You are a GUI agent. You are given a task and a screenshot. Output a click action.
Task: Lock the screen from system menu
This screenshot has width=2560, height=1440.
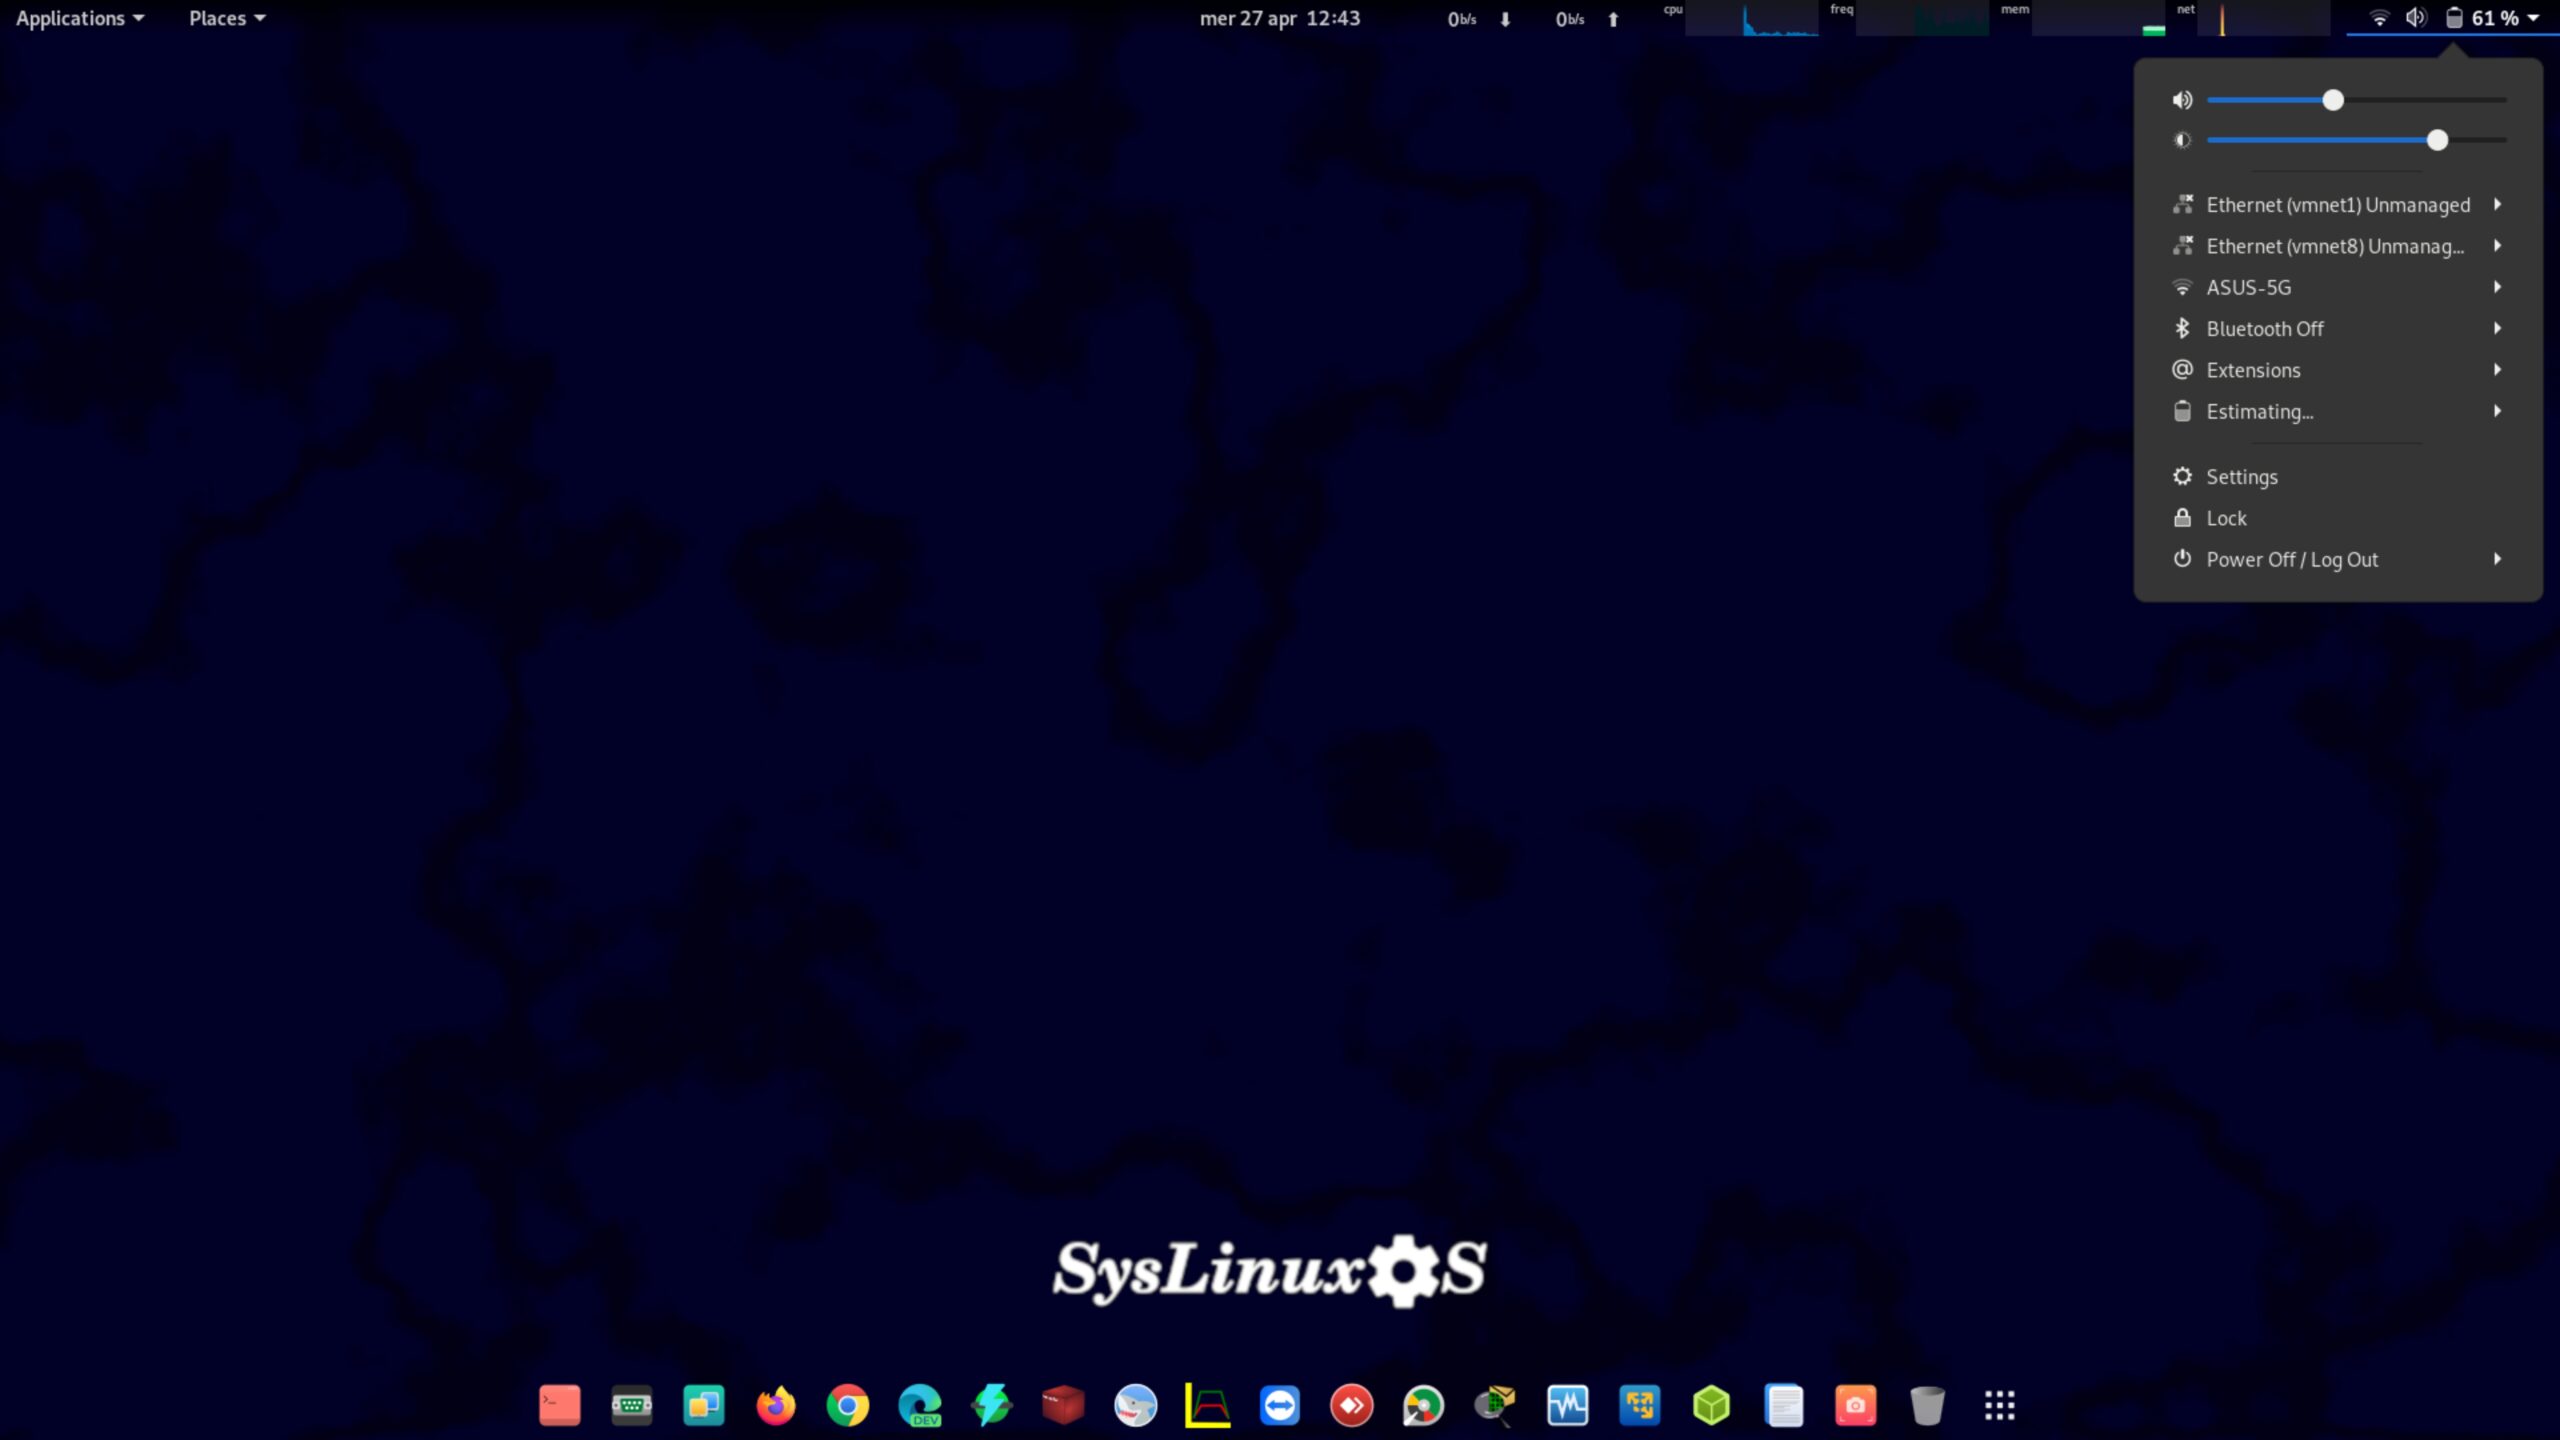(2338, 518)
